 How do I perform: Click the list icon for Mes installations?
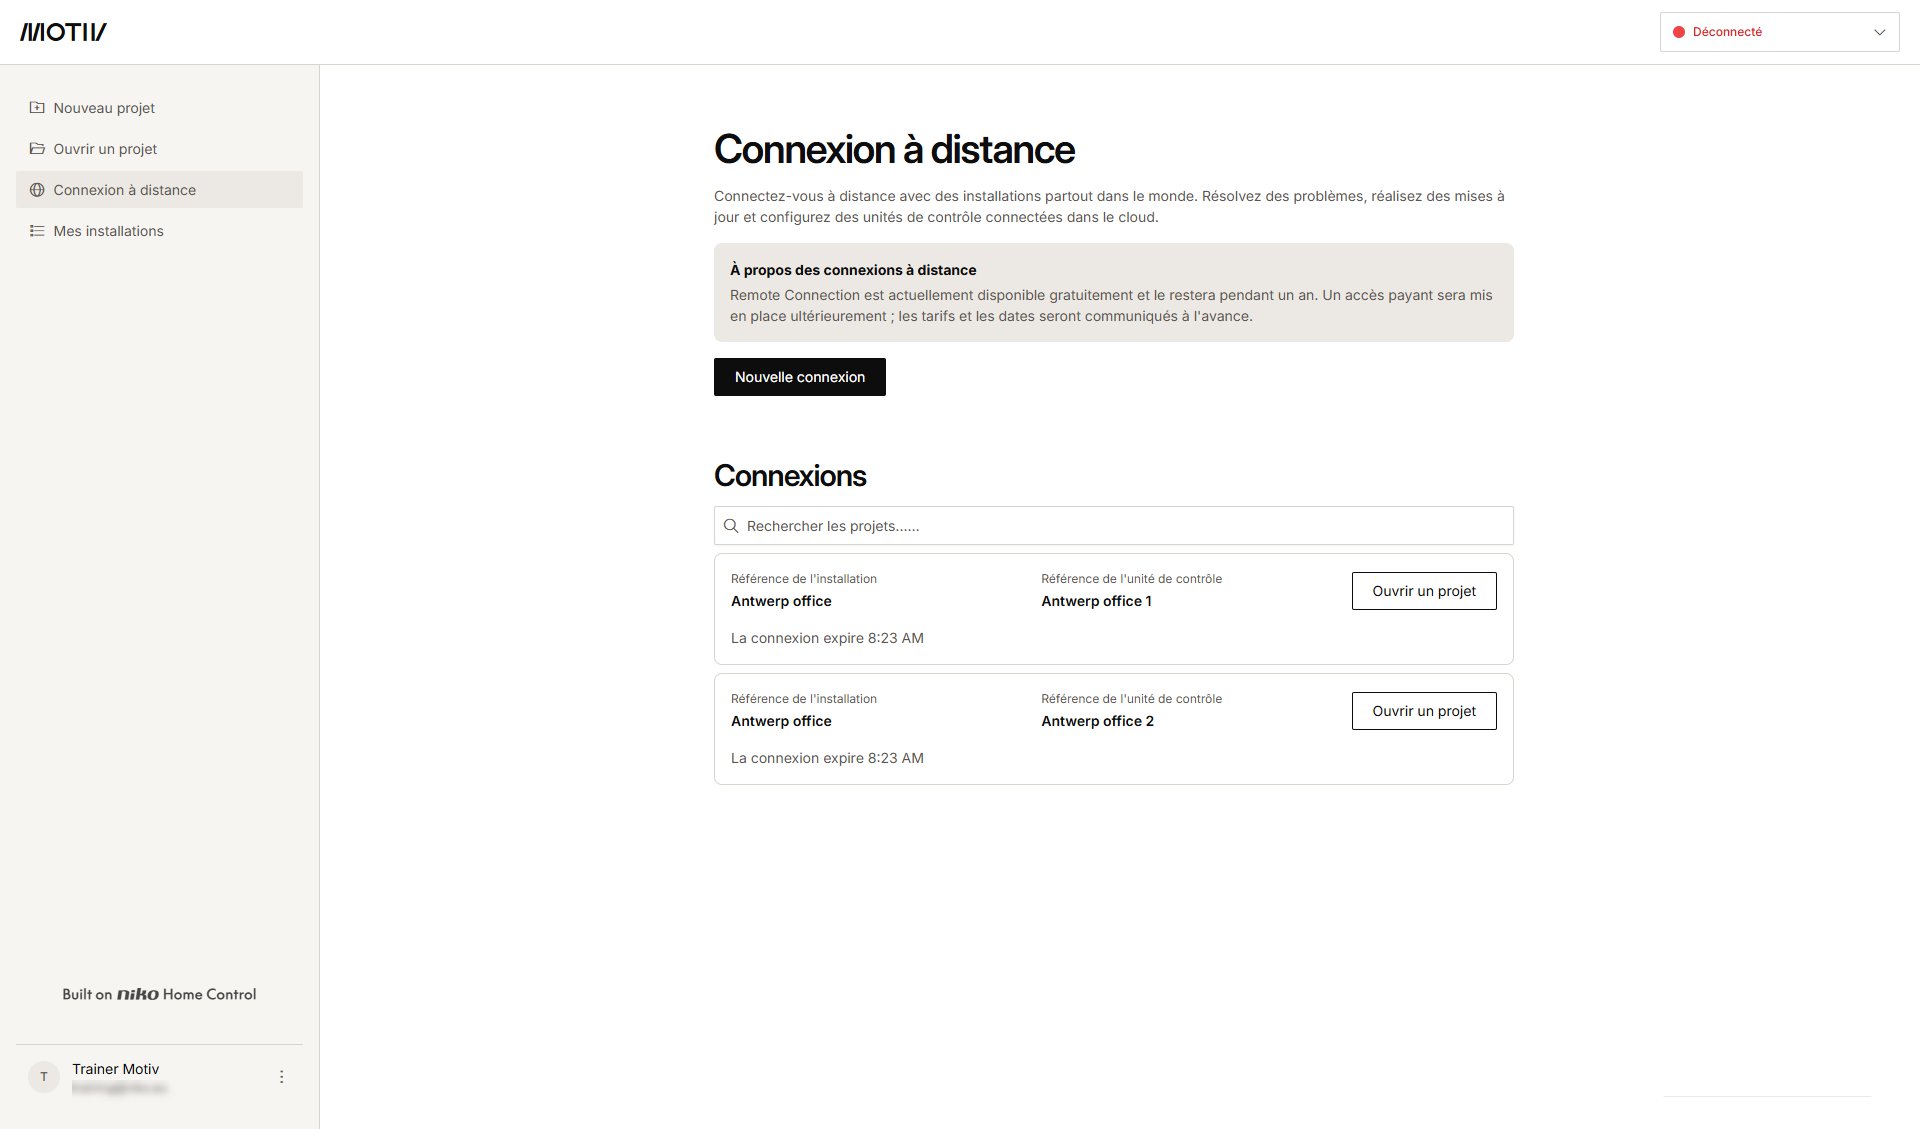coord(37,230)
